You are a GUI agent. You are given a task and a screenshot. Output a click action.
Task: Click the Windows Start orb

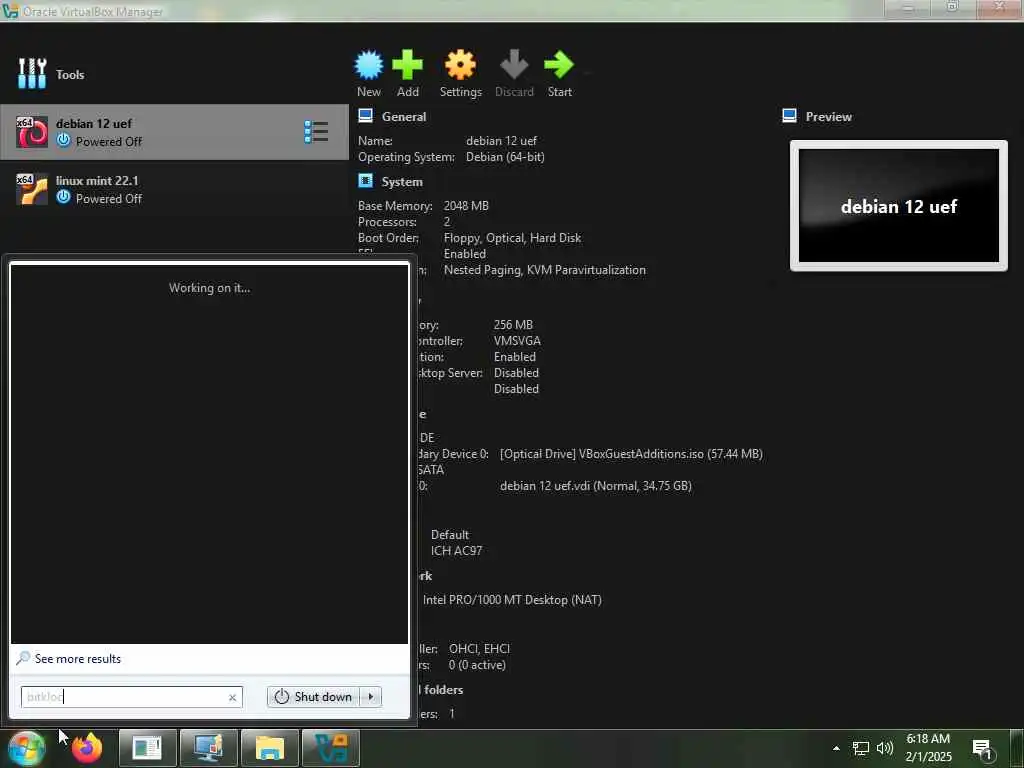click(26, 748)
